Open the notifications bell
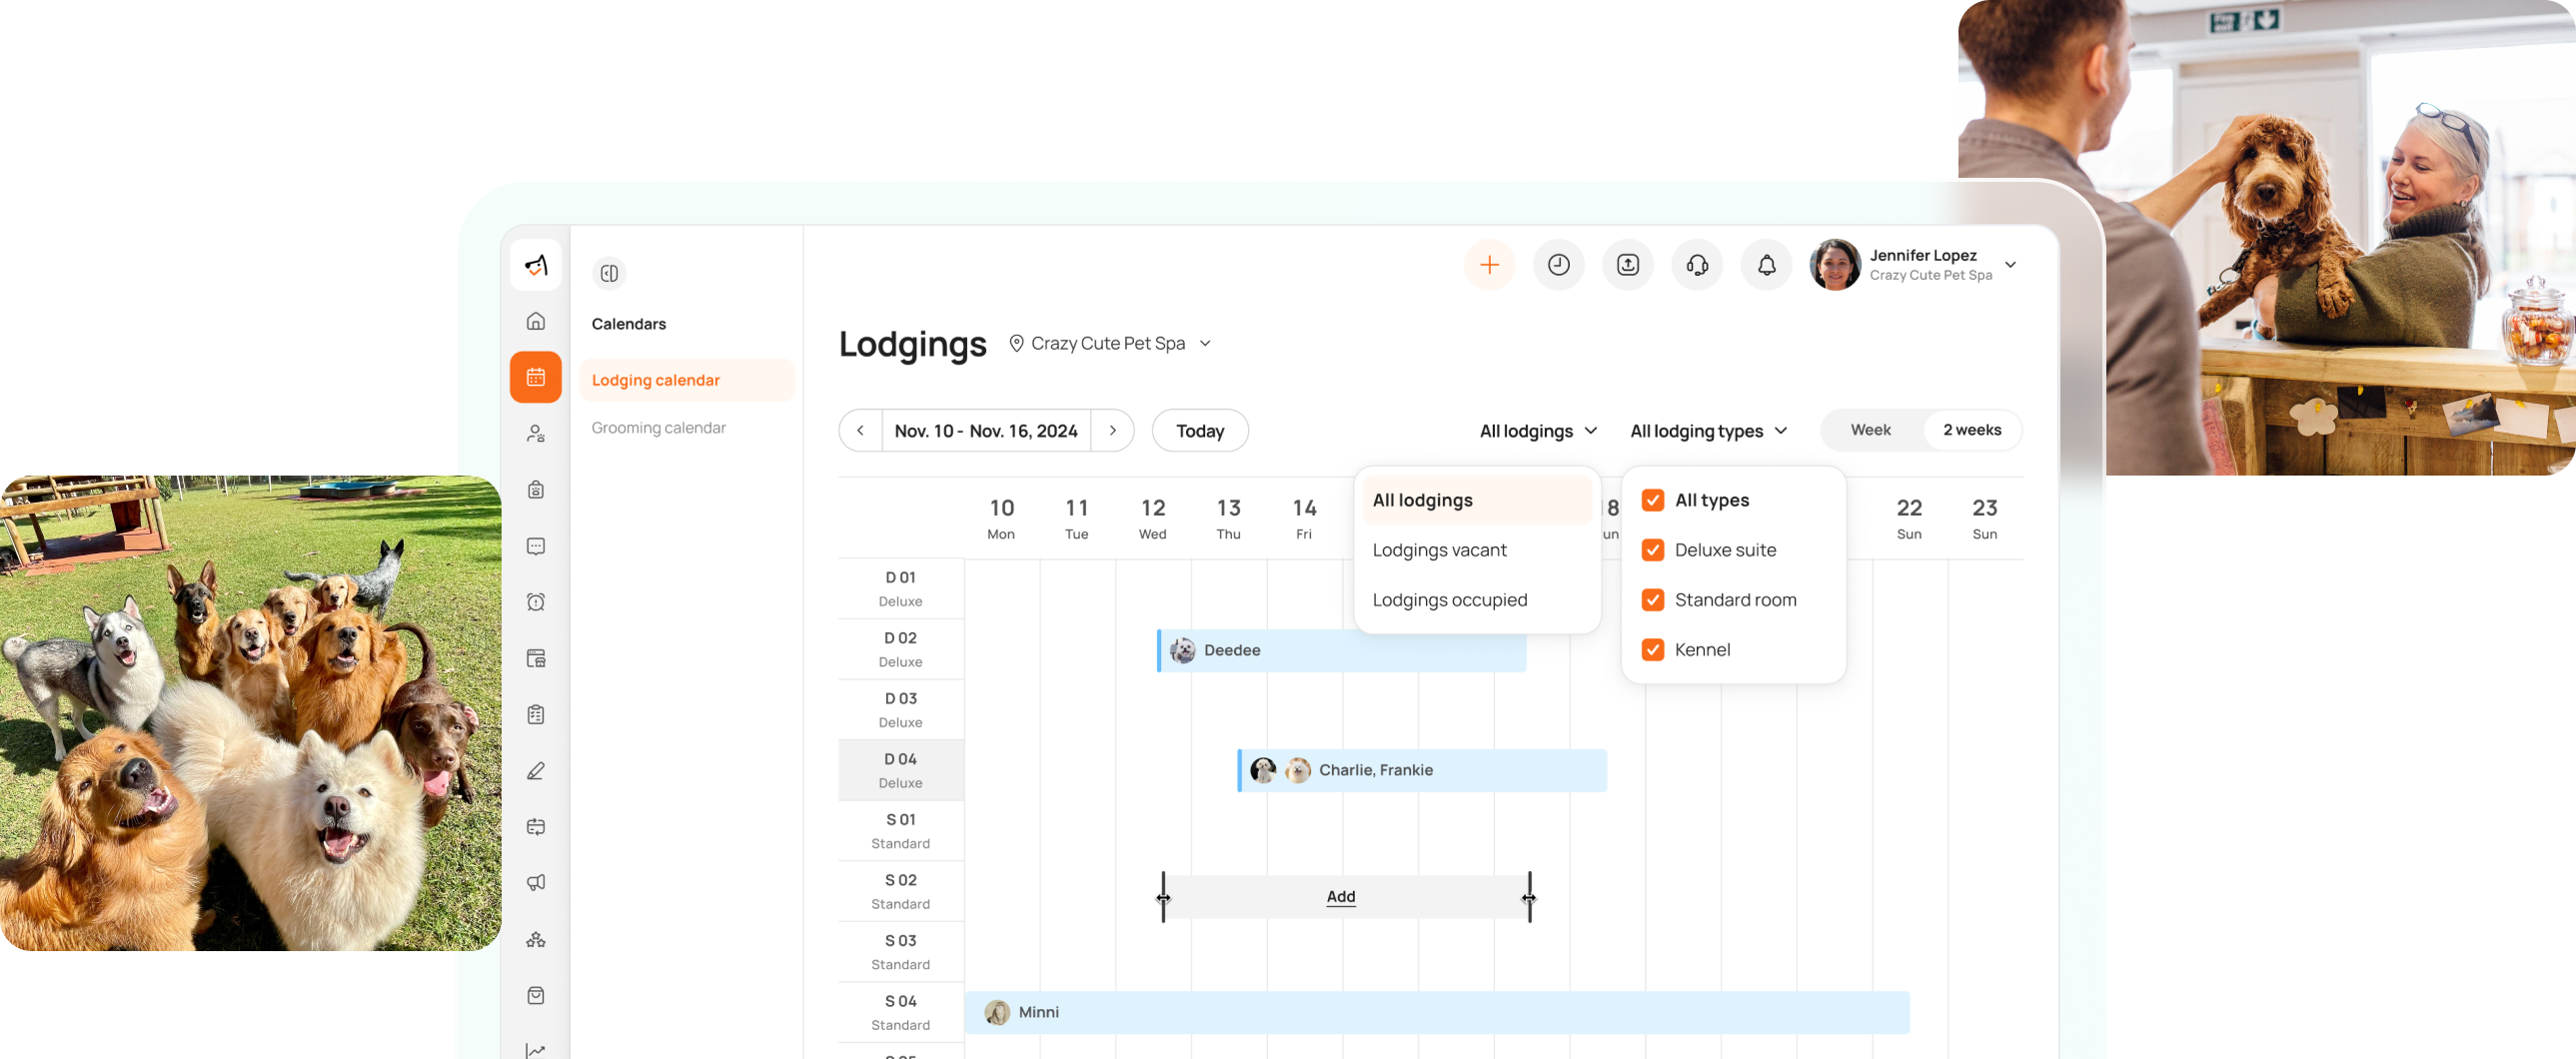Image resolution: width=2576 pixels, height=1059 pixels. point(1766,265)
